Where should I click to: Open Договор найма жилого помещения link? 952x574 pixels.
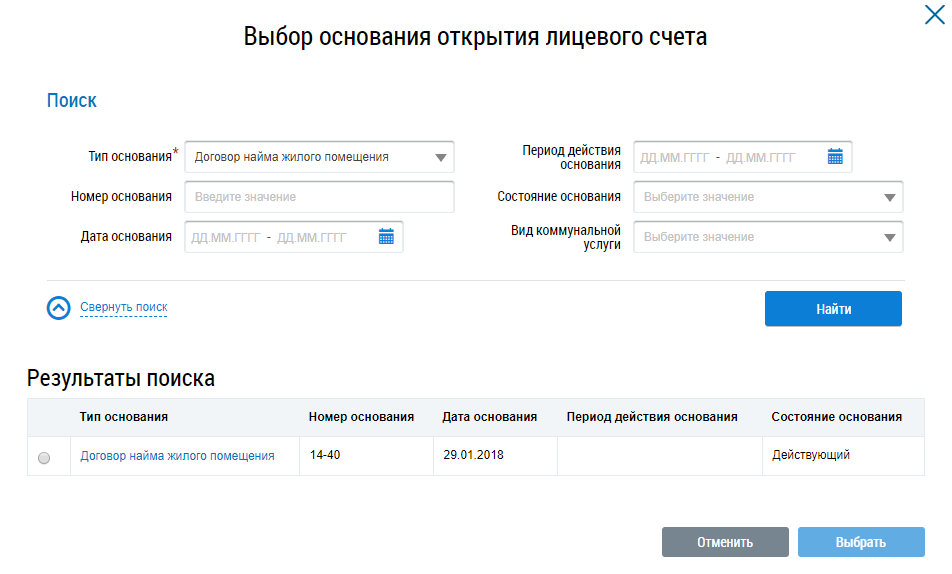(x=177, y=456)
